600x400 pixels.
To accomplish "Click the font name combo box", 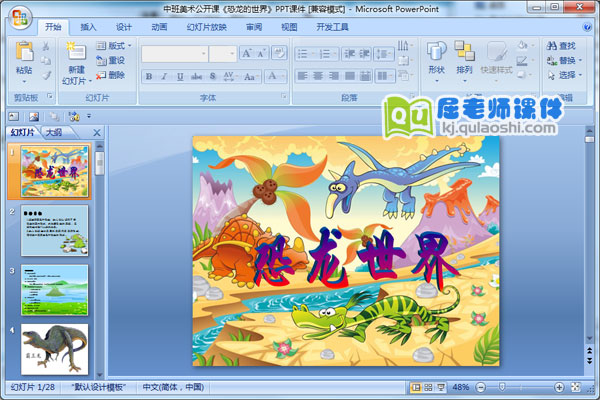I will pyautogui.click(x=174, y=54).
